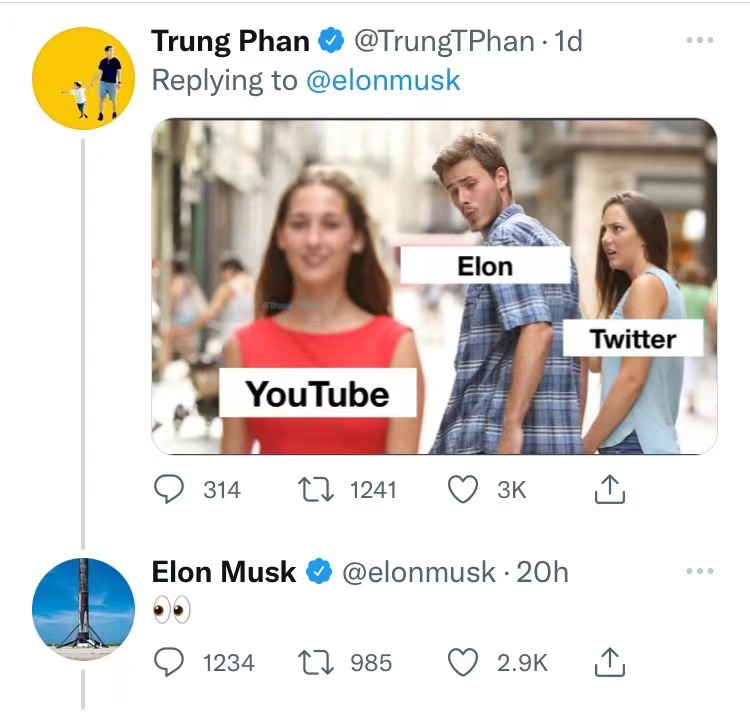Retweet Trung Phan's meme tweet
Screen dimensions: 750x716
[x=315, y=490]
